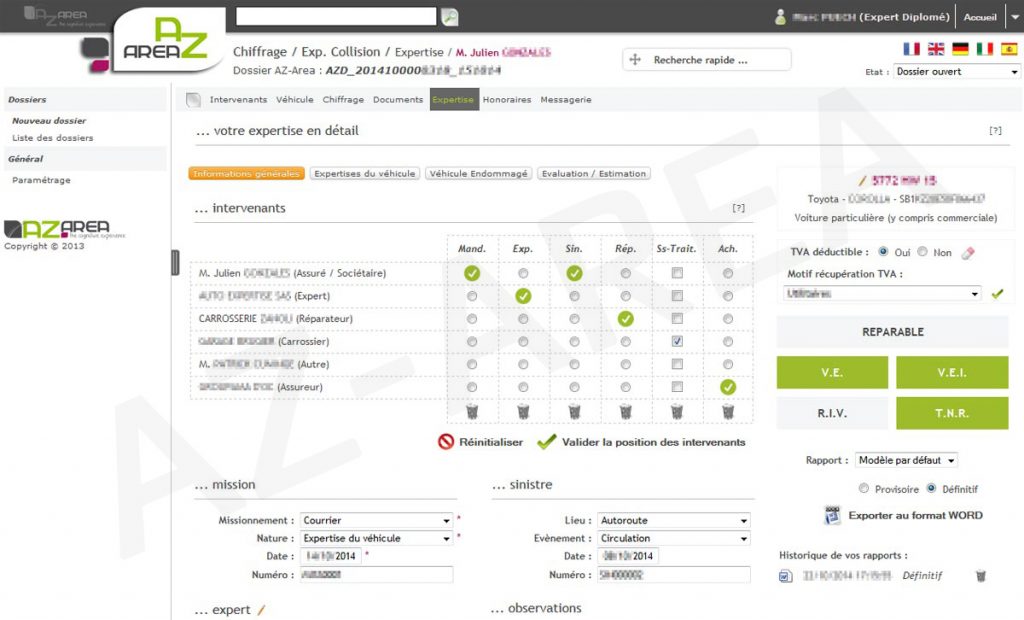
Task: Switch to the Honoraires tab
Action: pos(507,100)
